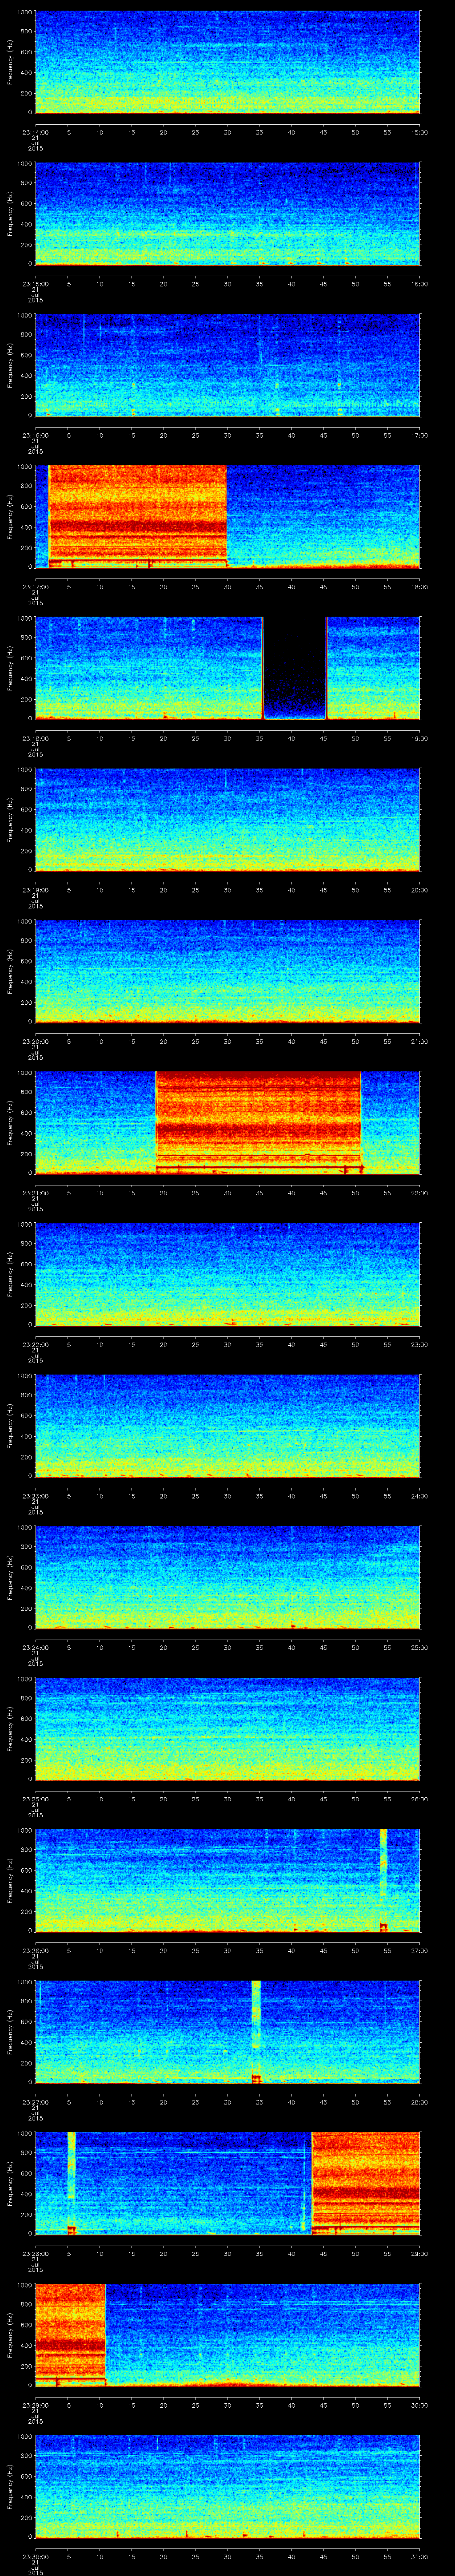Screen dimensions: 455x2576
Task: Select the 23:25:00 start time label
Action: [x=35, y=1798]
